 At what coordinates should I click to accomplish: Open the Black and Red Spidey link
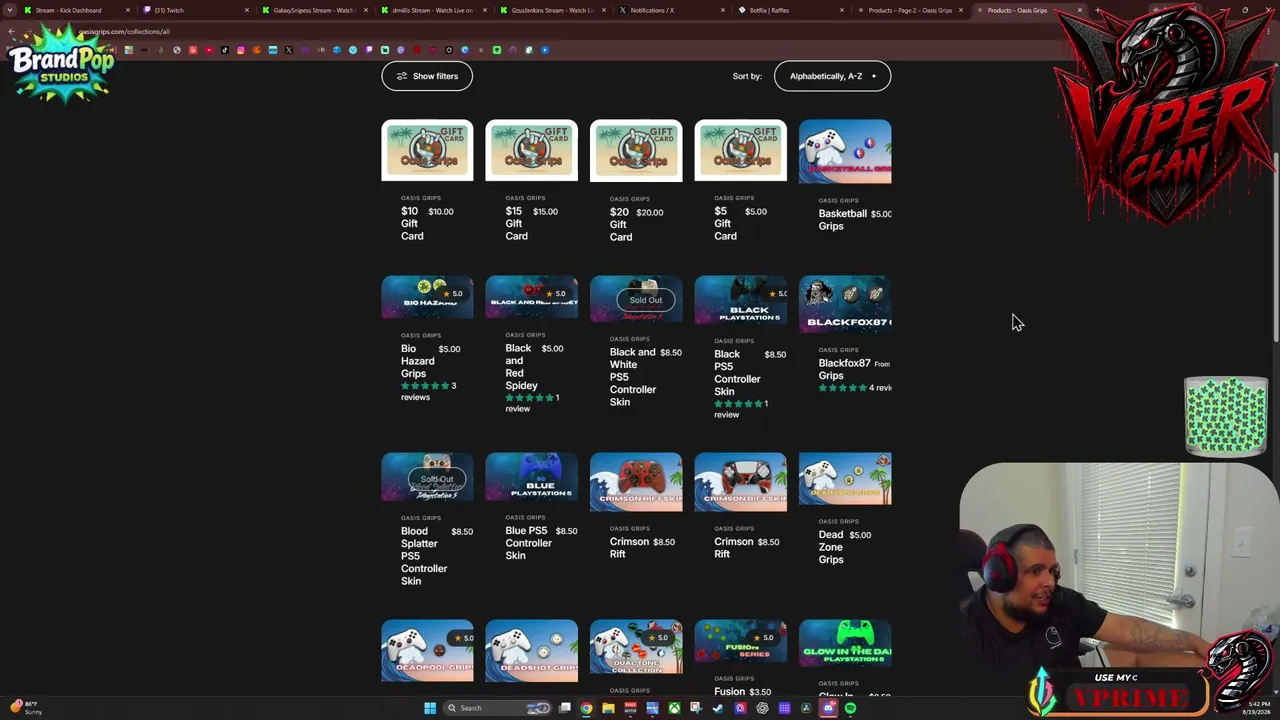[521, 367]
